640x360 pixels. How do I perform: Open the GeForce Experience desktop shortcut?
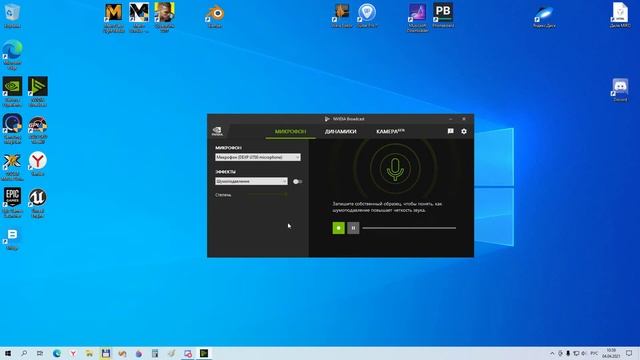12,91
